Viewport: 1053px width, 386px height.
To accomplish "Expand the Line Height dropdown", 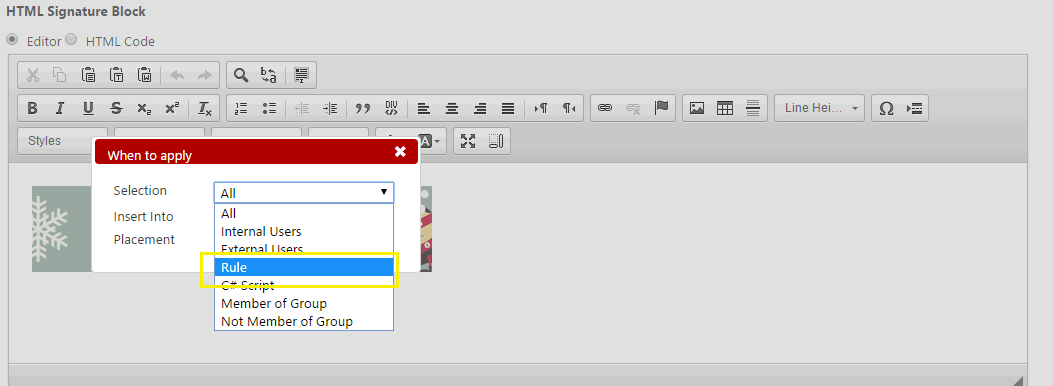I will pos(819,108).
